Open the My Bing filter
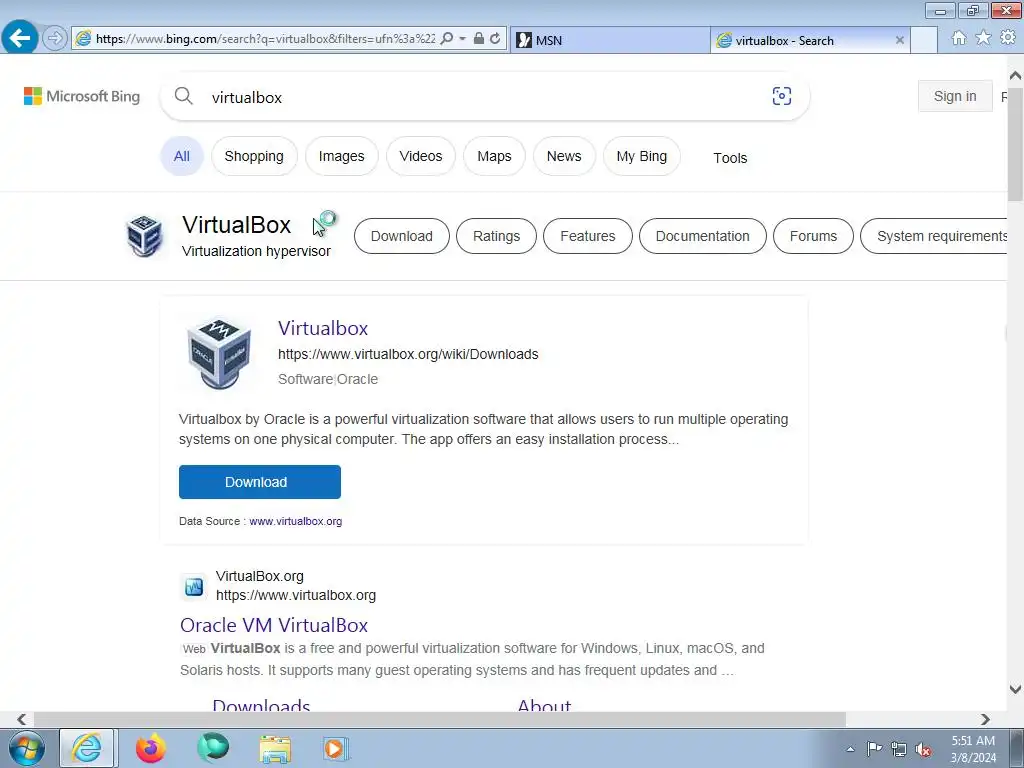Screen dimensions: 1024x768 coord(642,156)
